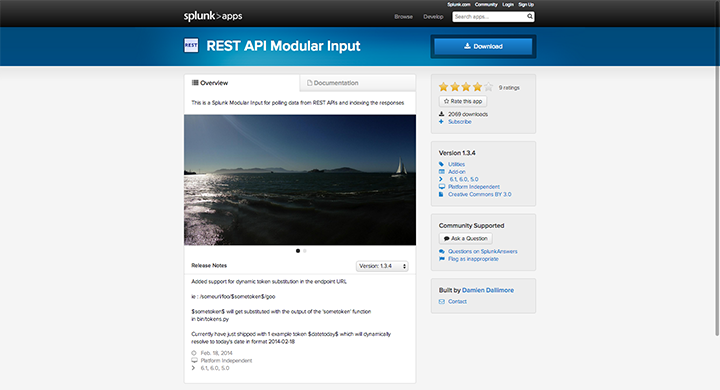Screen dimensions: 720x390
Task: Open Questions on SplunkAnswers link
Action: coord(483,251)
